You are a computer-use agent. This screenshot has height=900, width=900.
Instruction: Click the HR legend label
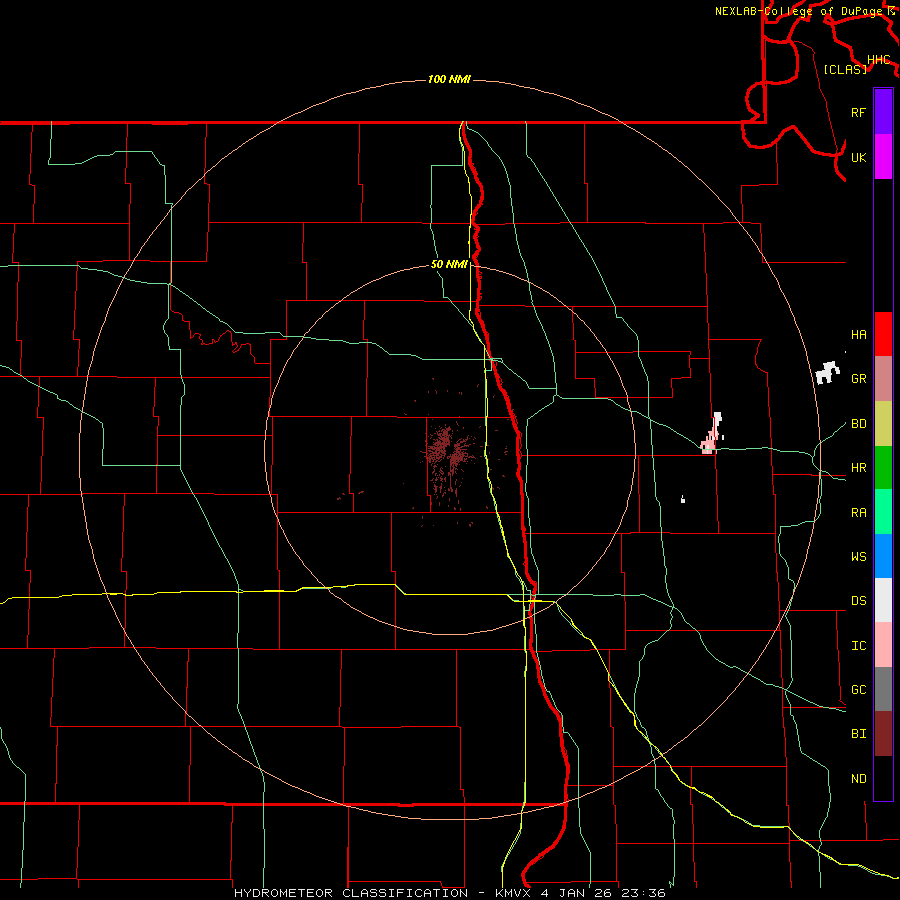tap(858, 468)
